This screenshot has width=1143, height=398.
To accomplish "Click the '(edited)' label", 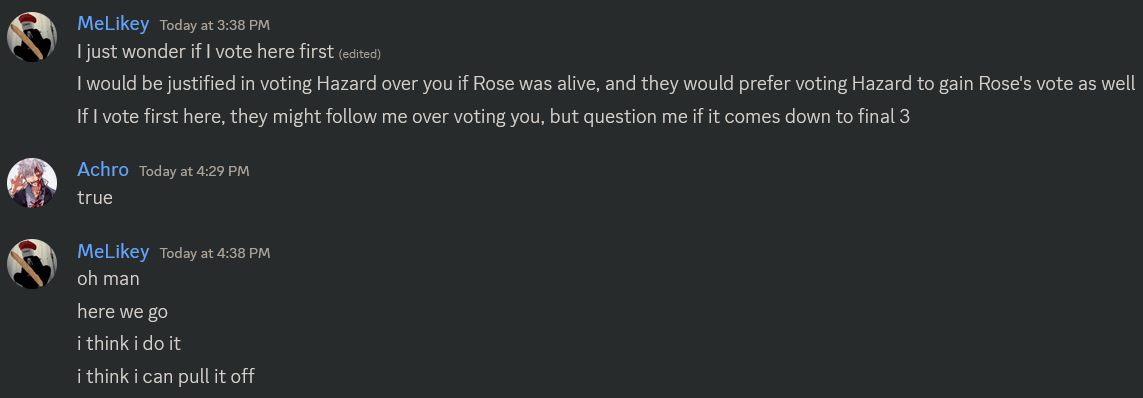I will tap(359, 54).
